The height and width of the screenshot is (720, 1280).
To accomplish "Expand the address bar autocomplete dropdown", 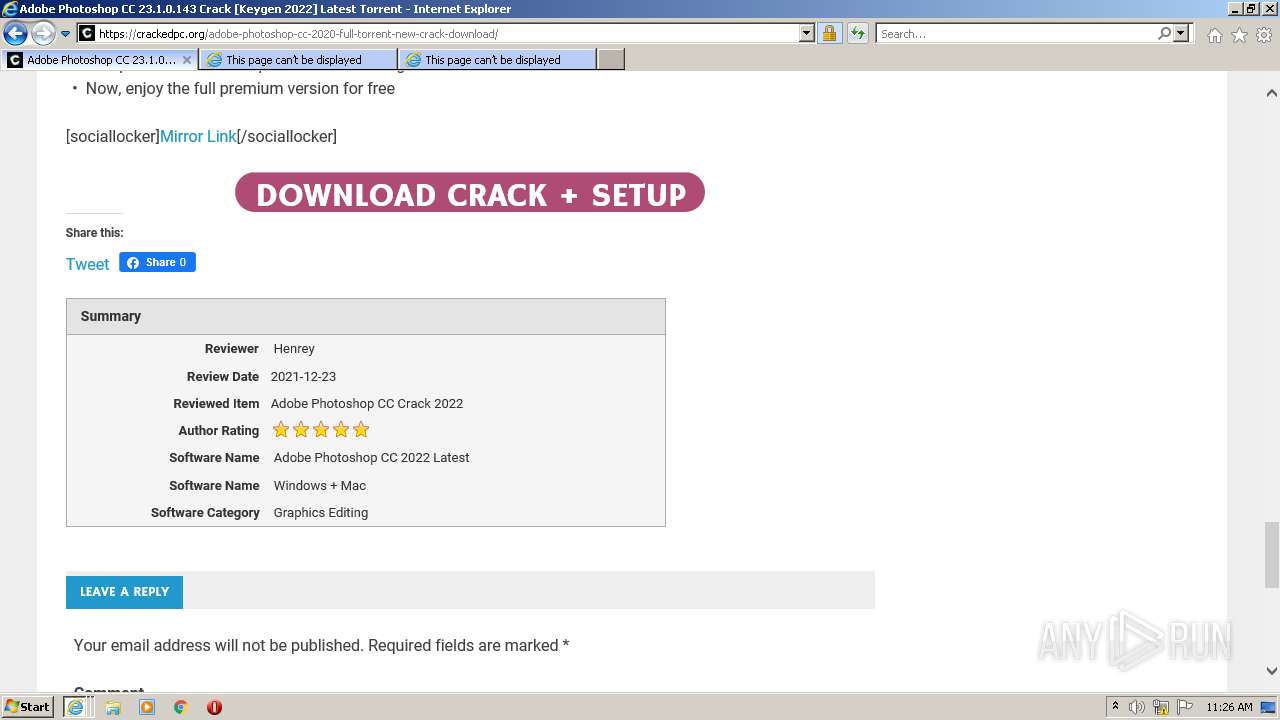I will pyautogui.click(x=807, y=34).
